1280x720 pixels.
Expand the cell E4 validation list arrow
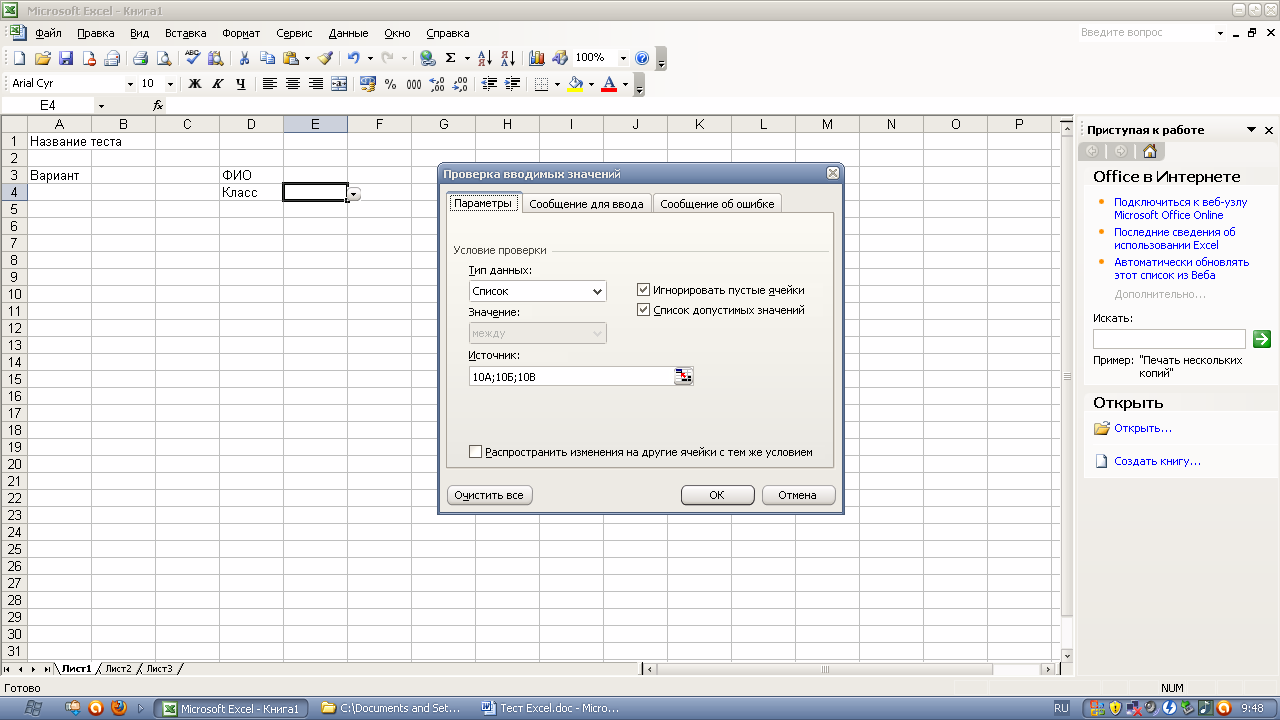(x=354, y=193)
